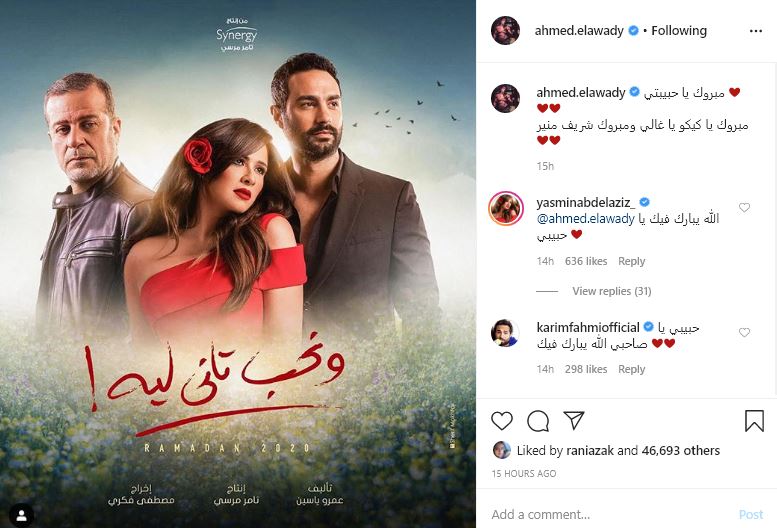Screen dimensions: 777x528
Task: Like the post with the heart icon
Action: click(501, 421)
